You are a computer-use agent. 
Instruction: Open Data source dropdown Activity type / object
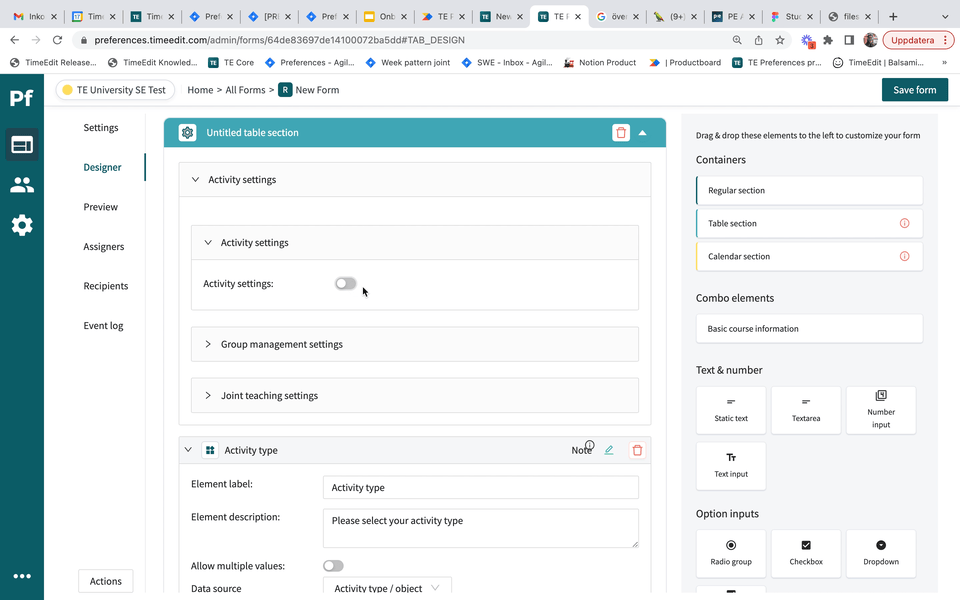click(x=387, y=588)
